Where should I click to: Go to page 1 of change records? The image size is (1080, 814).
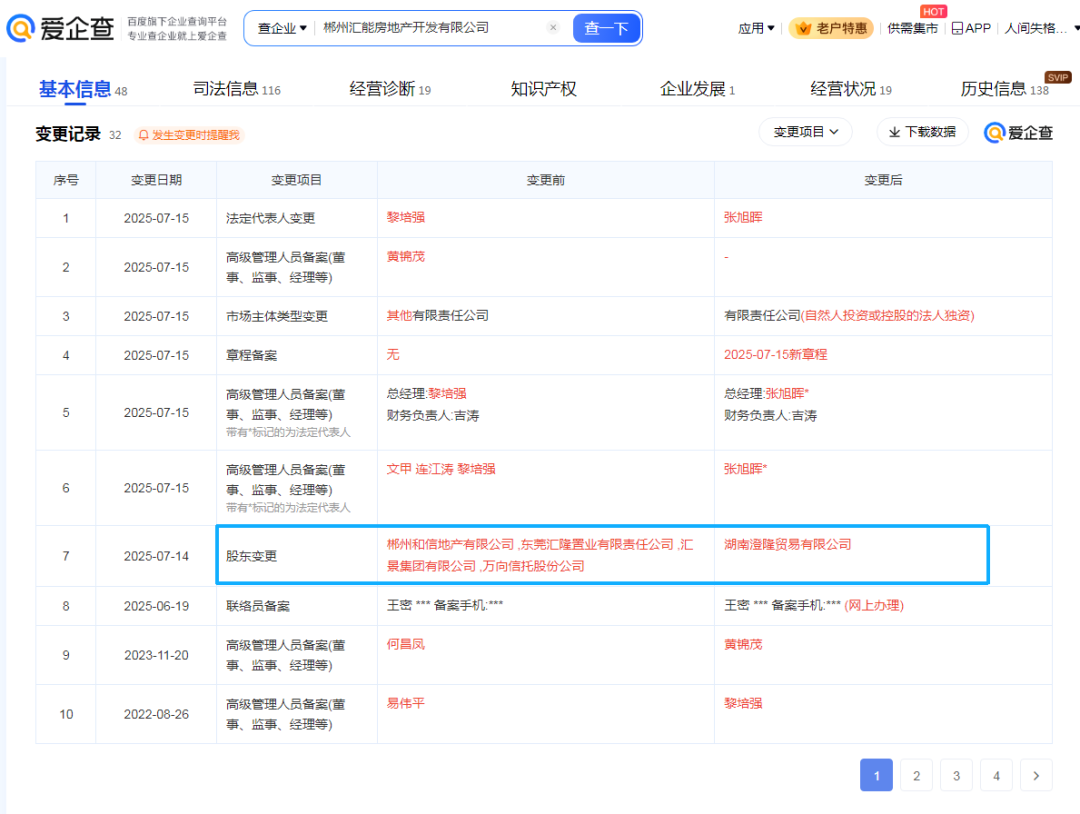point(876,775)
